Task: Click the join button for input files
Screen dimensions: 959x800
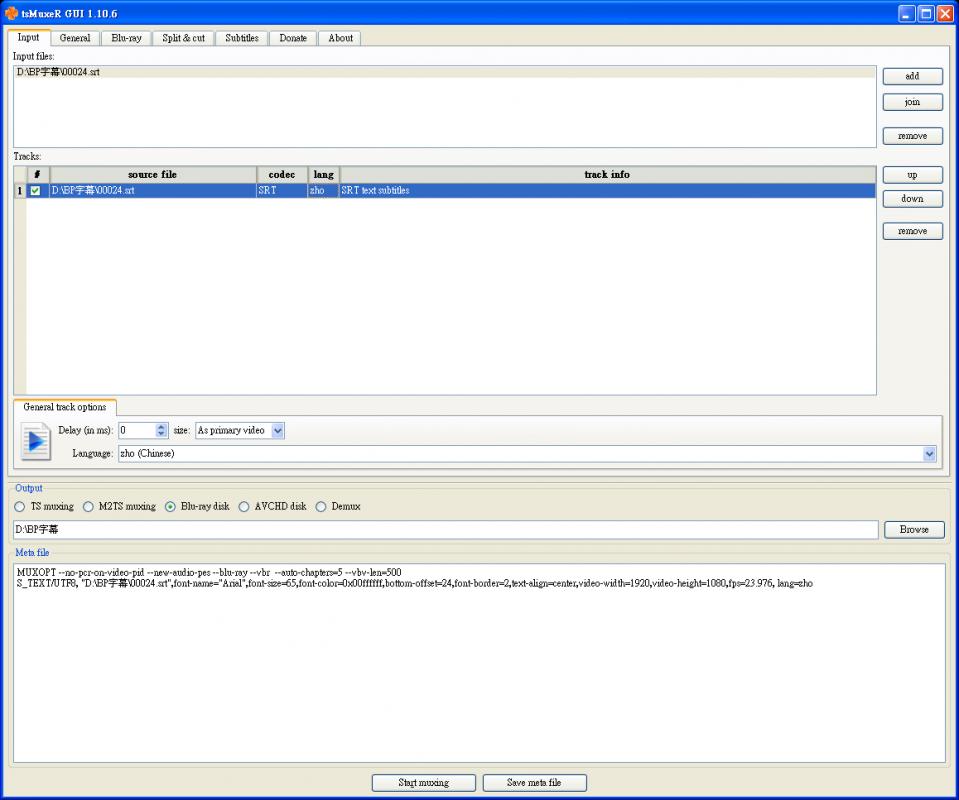Action: (912, 101)
